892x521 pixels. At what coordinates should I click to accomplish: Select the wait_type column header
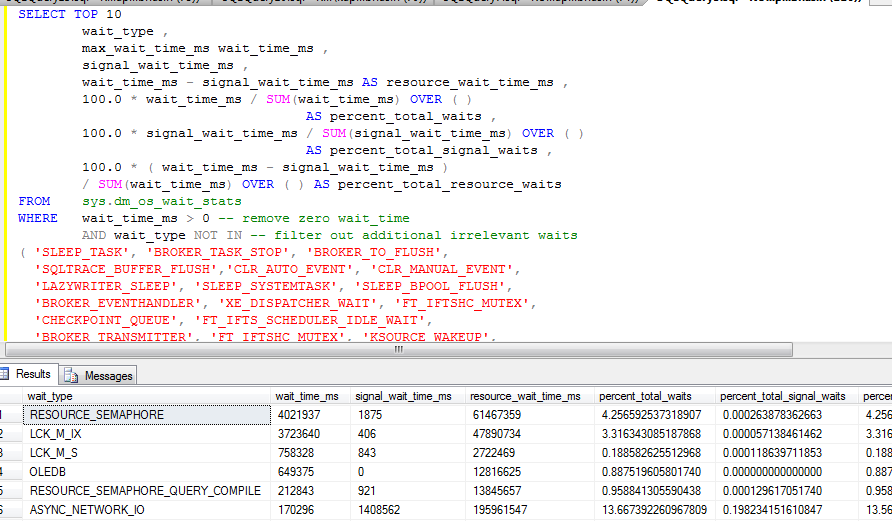point(146,396)
